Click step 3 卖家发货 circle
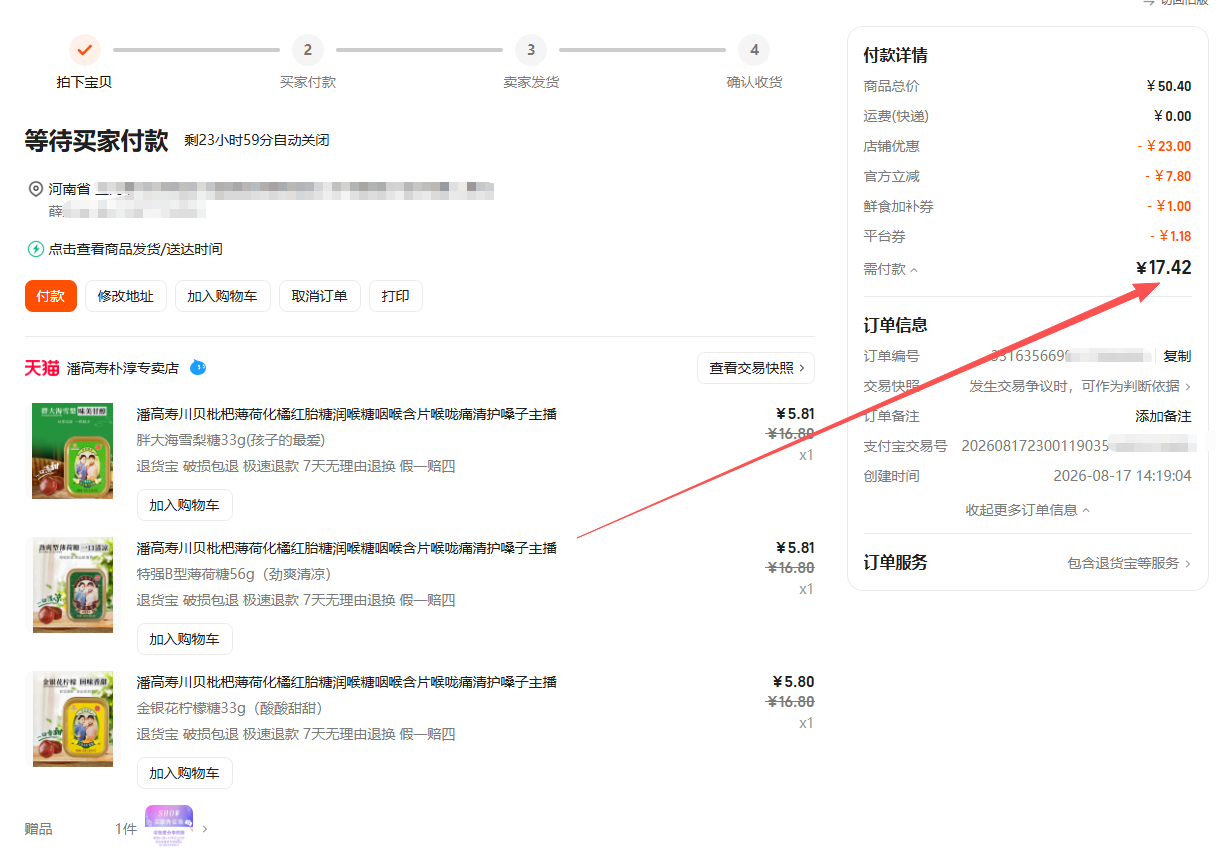 pyautogui.click(x=531, y=49)
